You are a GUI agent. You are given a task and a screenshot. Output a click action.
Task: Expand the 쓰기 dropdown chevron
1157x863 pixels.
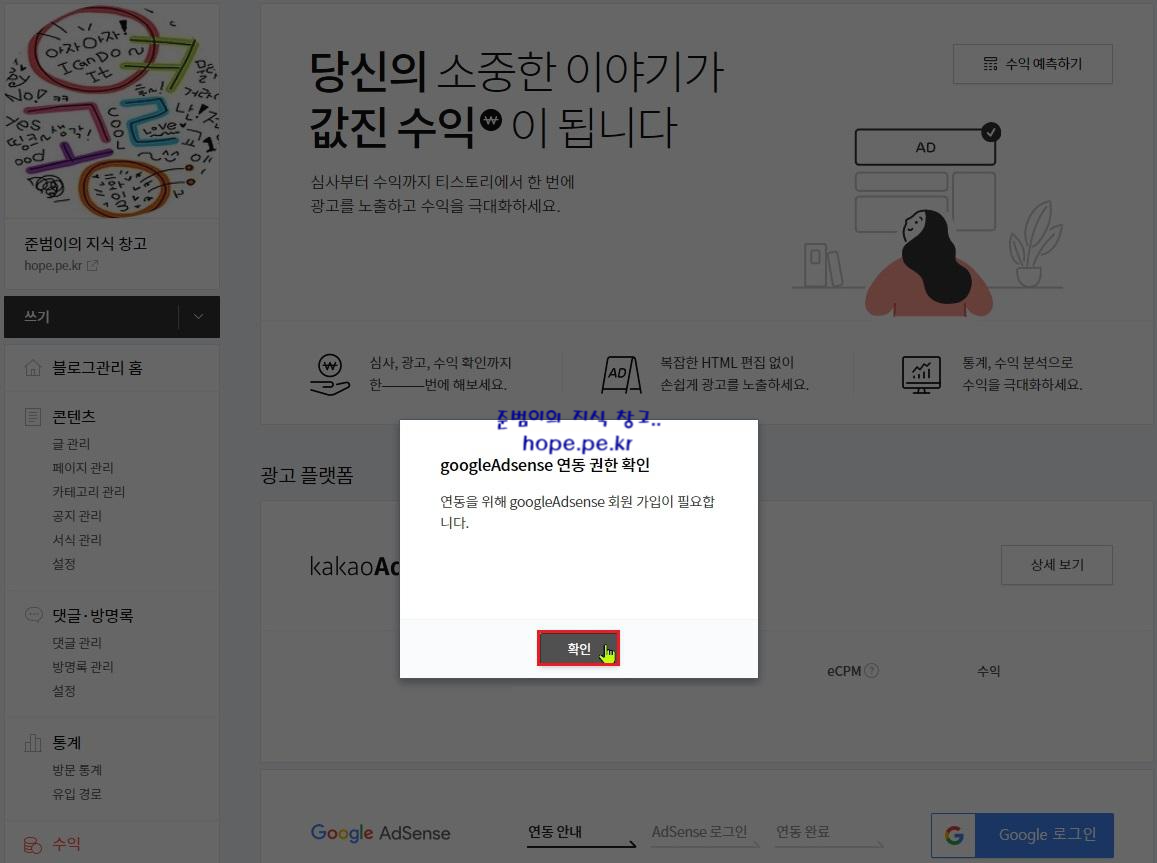click(x=198, y=316)
